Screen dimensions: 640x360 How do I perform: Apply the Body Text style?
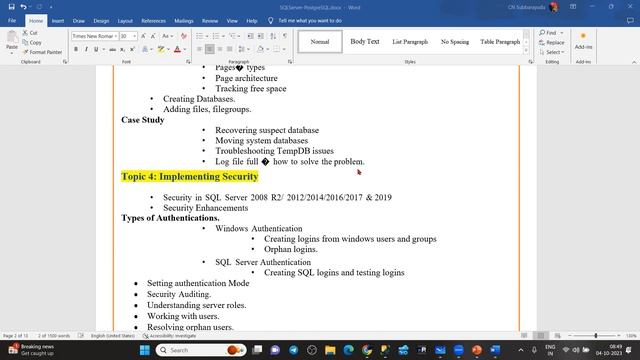[364, 42]
